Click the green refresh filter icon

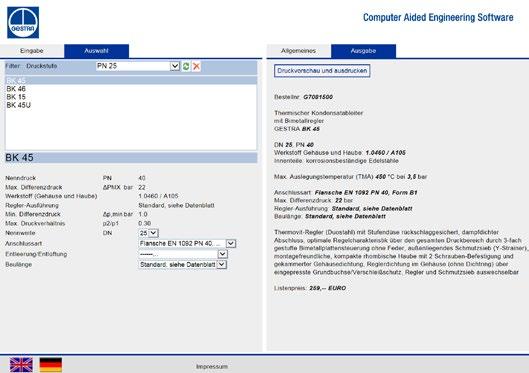tap(186, 66)
